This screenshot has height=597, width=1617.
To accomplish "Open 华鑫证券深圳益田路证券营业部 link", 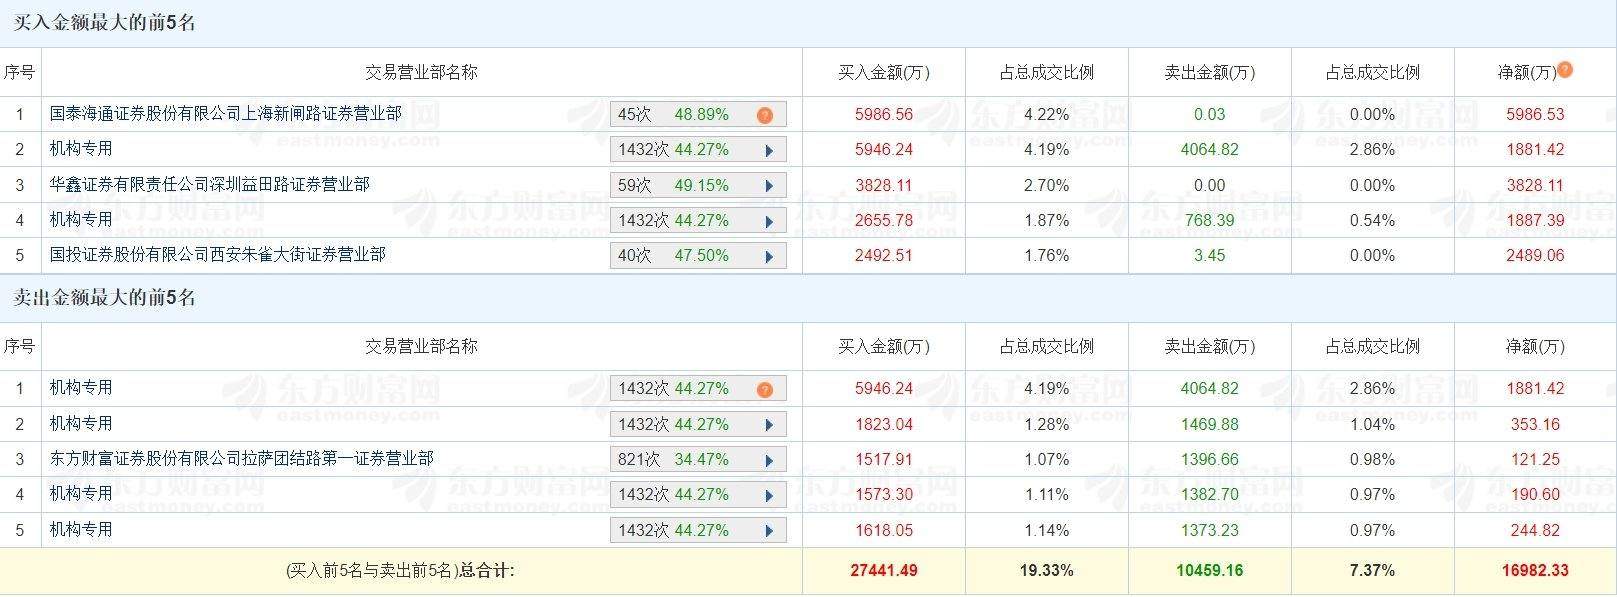I will click(210, 185).
